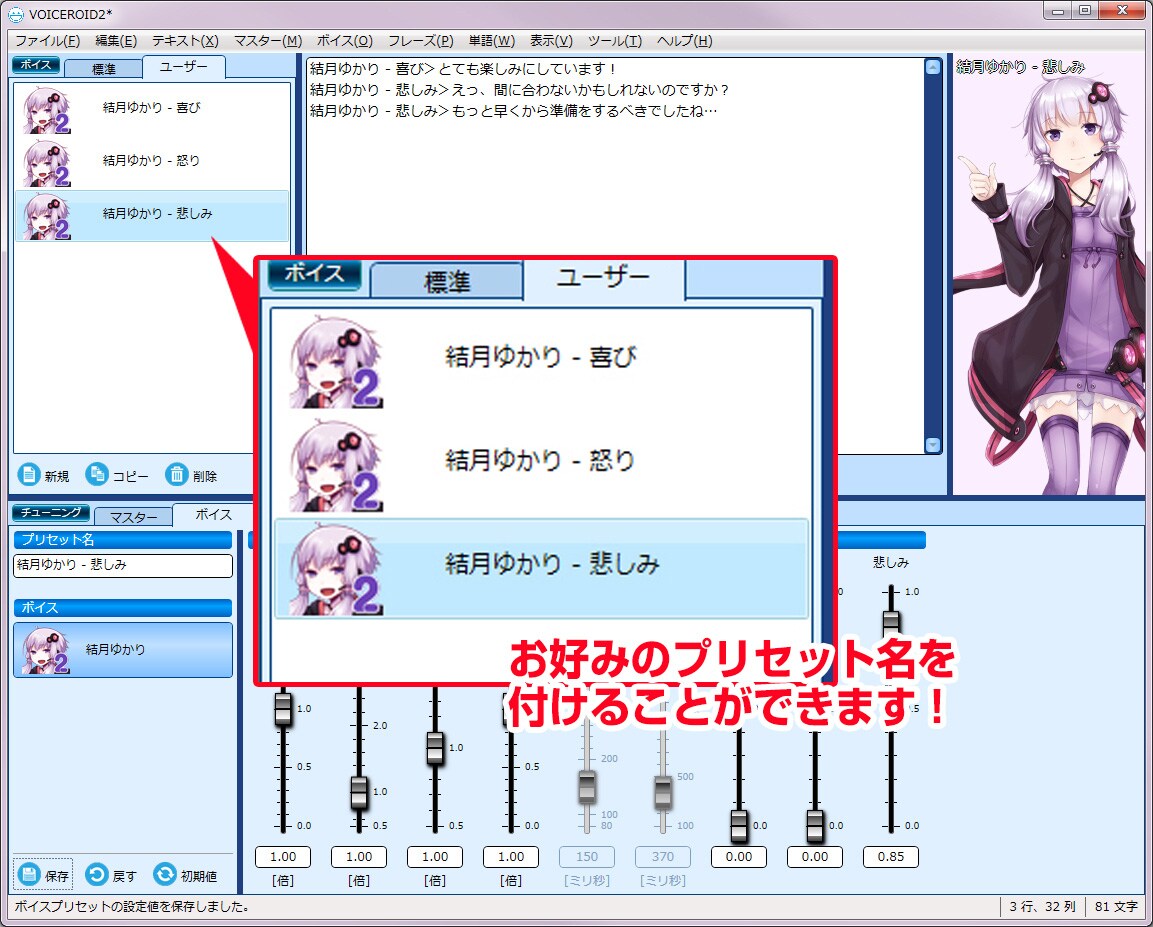
Task: Click the greyed-out 370 millisecond value box
Action: (663, 856)
